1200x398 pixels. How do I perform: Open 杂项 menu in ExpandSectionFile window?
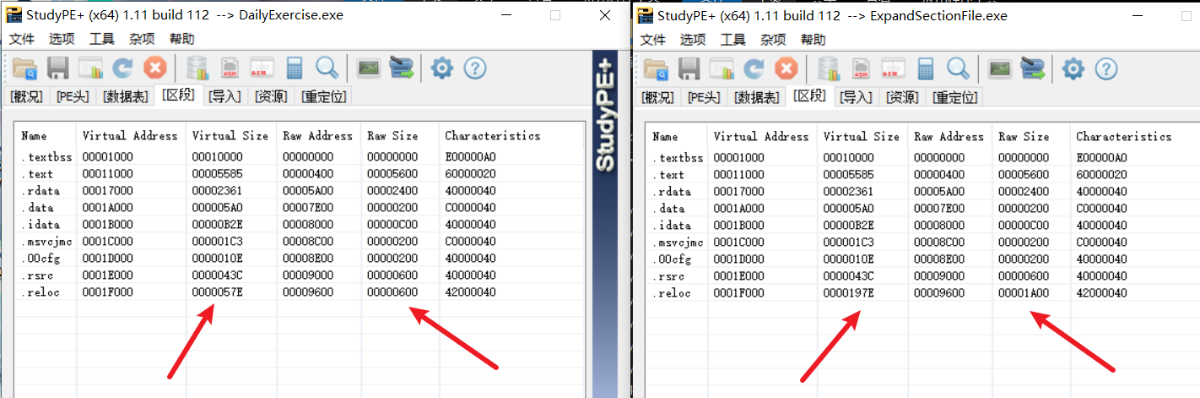pos(773,40)
